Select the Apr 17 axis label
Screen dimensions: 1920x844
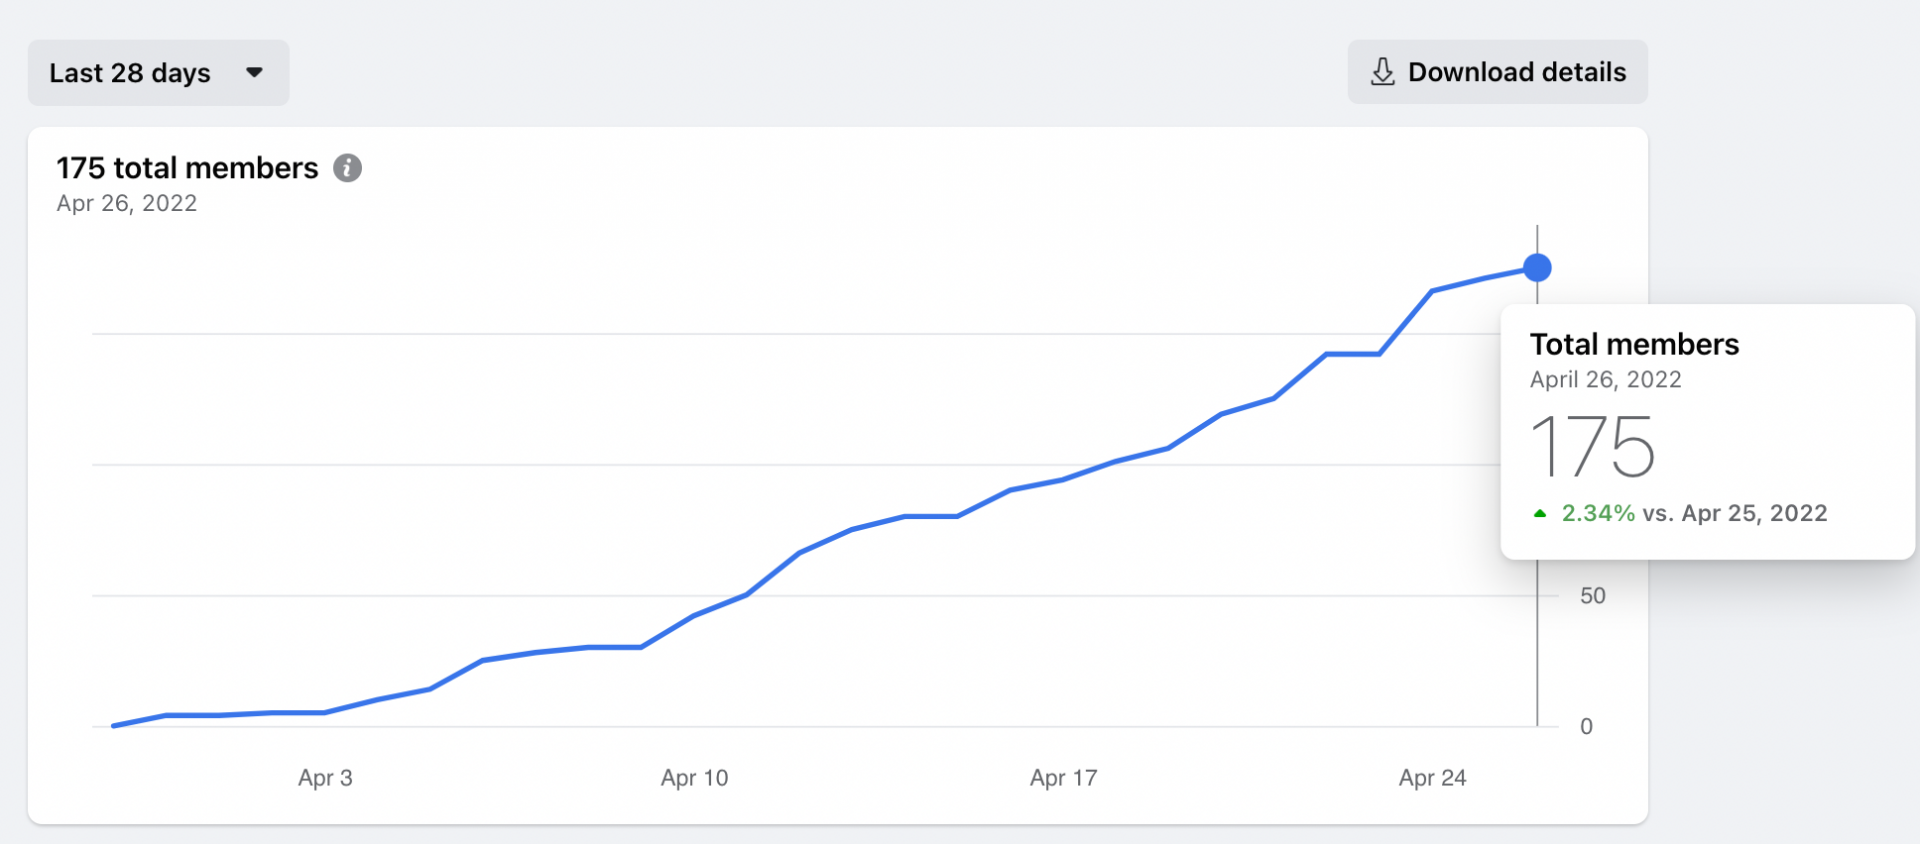(1063, 778)
